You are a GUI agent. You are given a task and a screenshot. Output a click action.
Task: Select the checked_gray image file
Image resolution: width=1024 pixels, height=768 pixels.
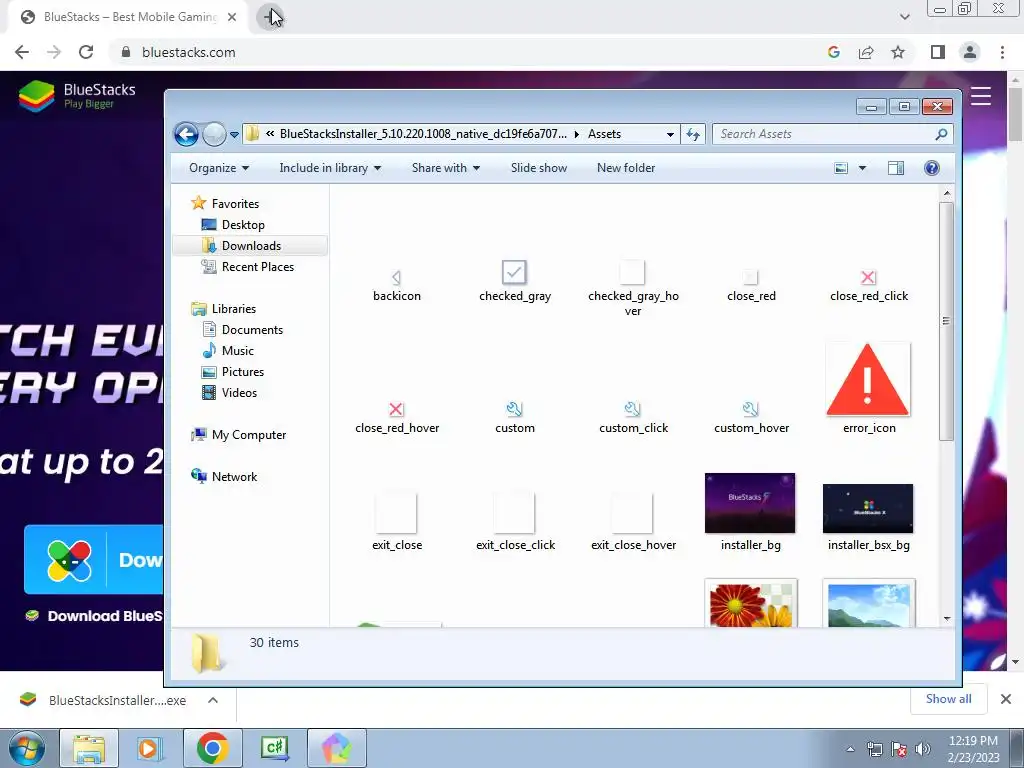[515, 281]
